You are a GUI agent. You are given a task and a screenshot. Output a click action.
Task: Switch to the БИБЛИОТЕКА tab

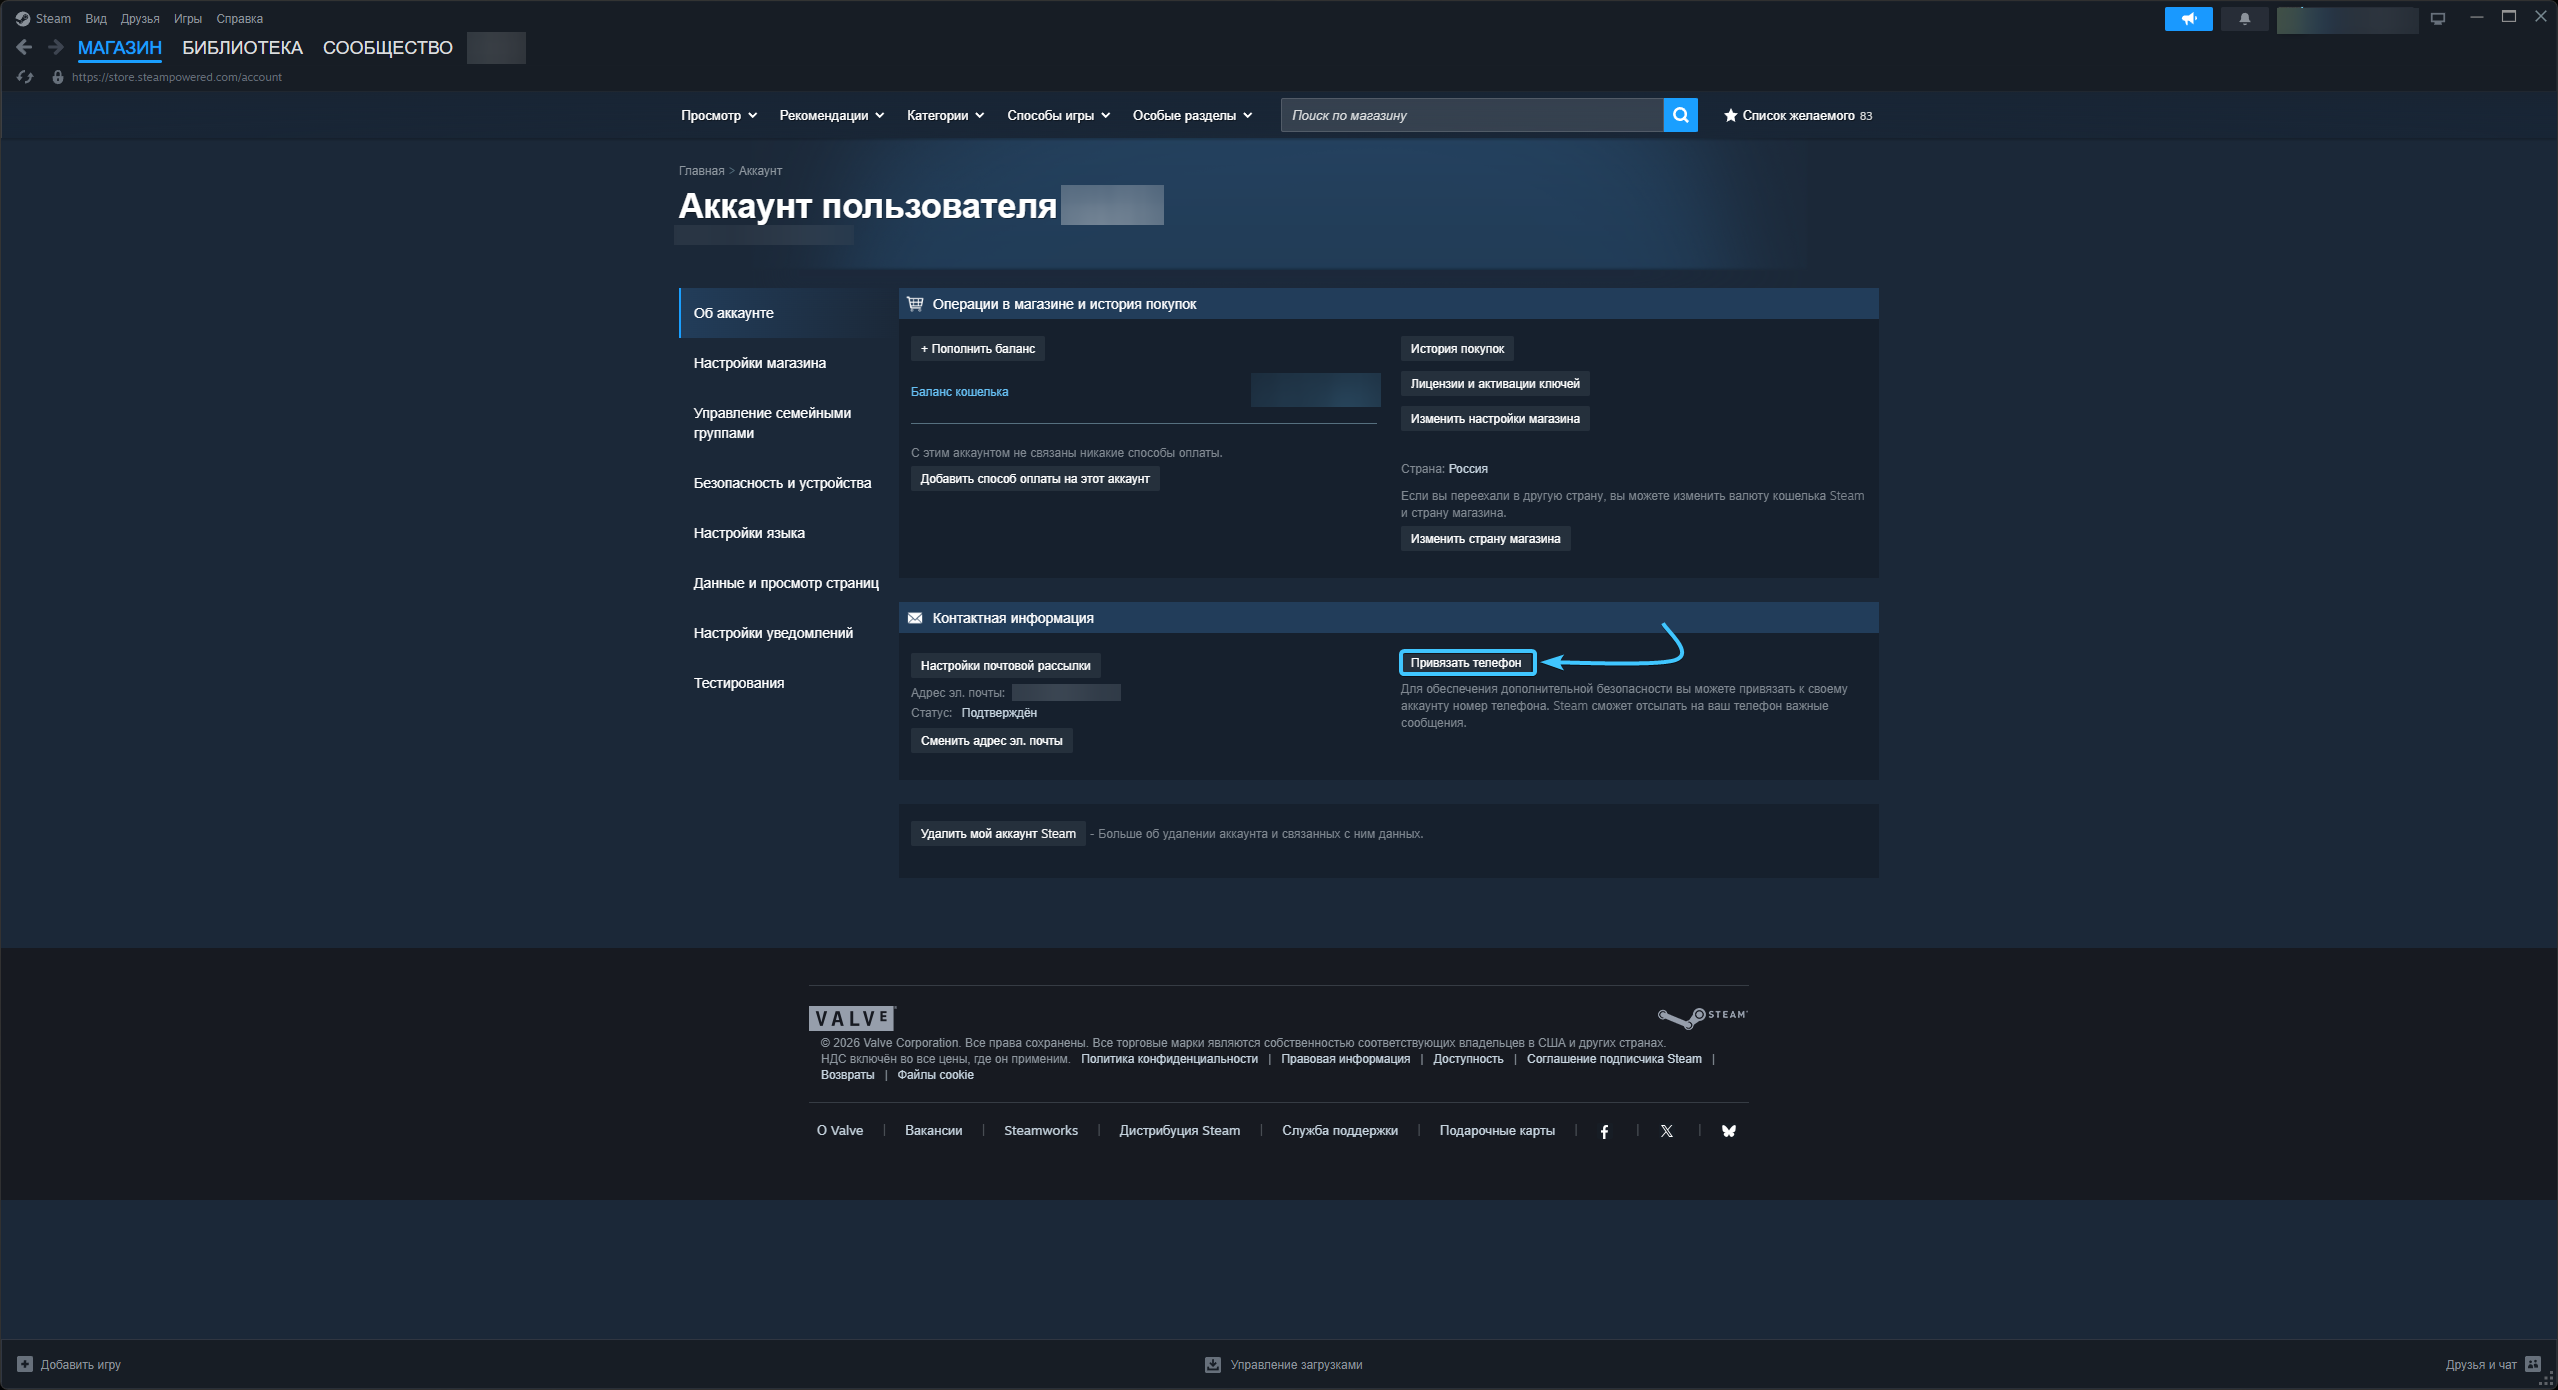(242, 47)
